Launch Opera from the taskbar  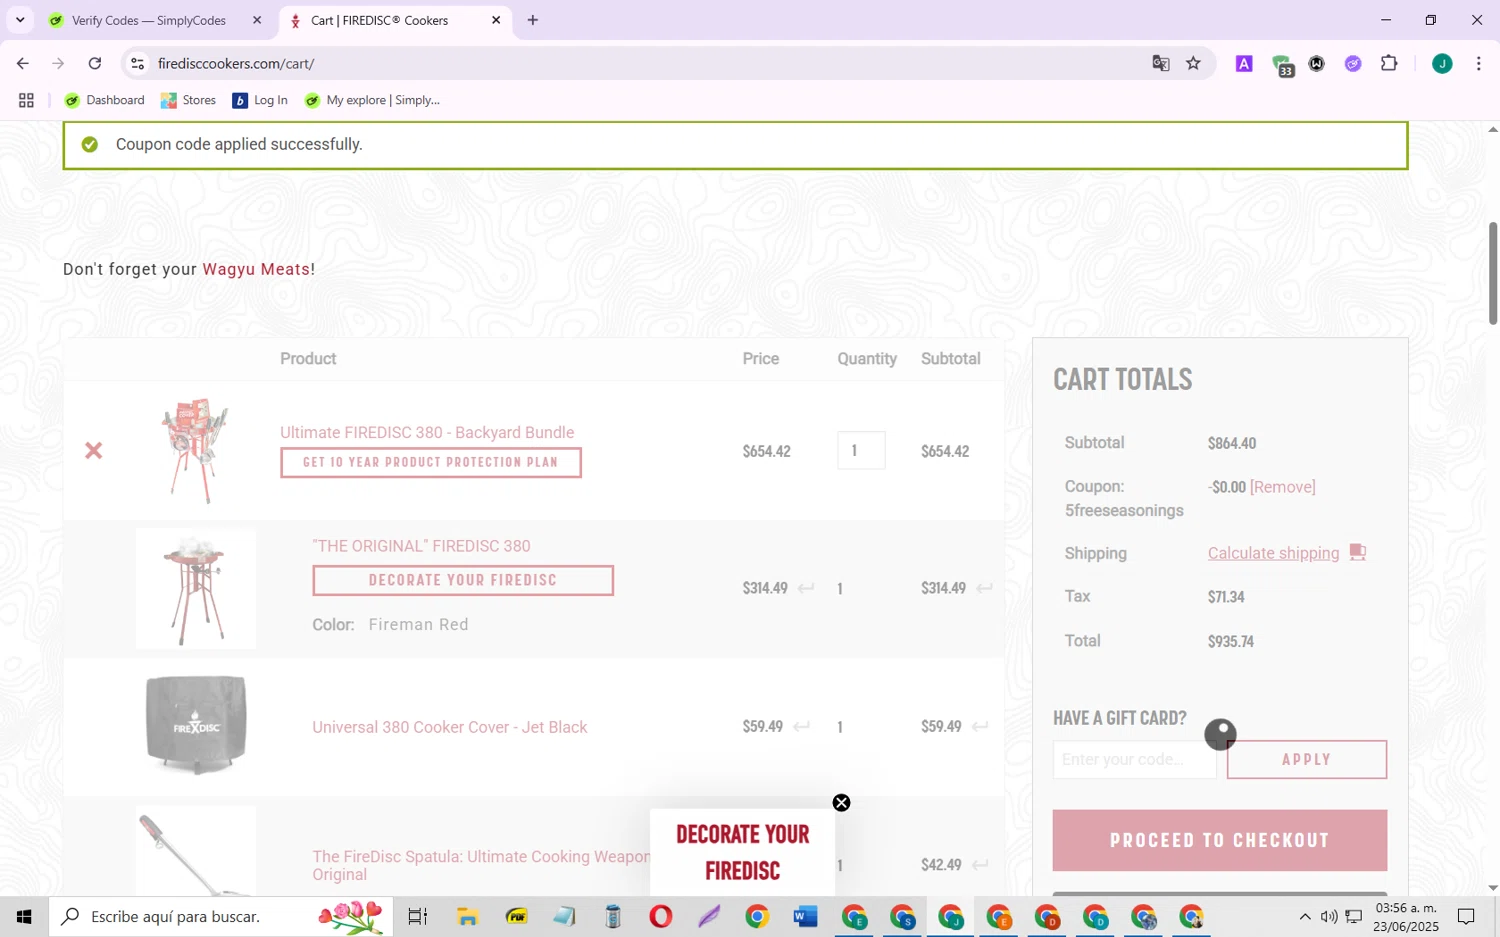[660, 916]
